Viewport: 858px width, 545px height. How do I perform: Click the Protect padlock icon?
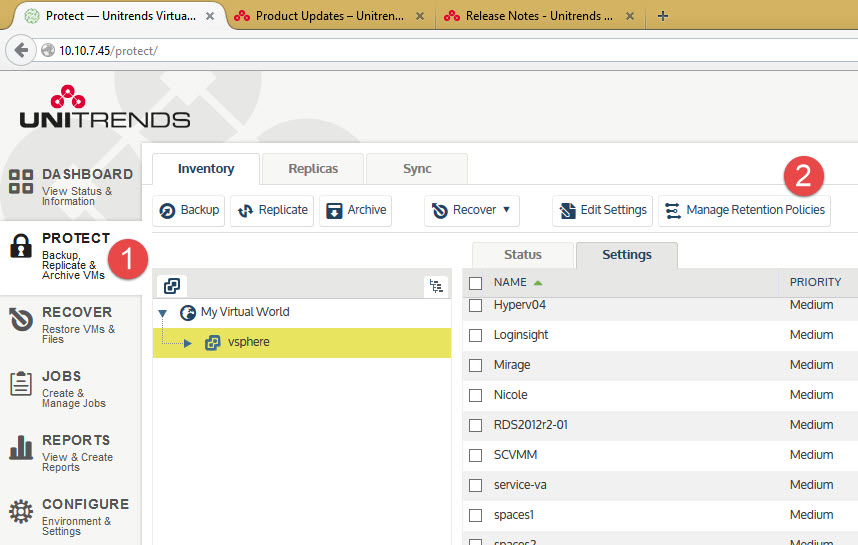tap(21, 246)
